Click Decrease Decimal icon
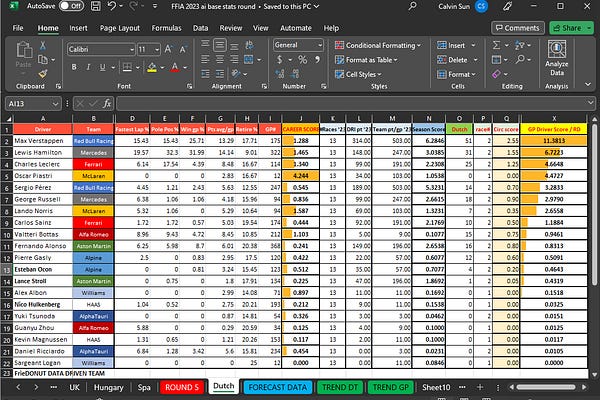600x400 pixels. coord(295,74)
